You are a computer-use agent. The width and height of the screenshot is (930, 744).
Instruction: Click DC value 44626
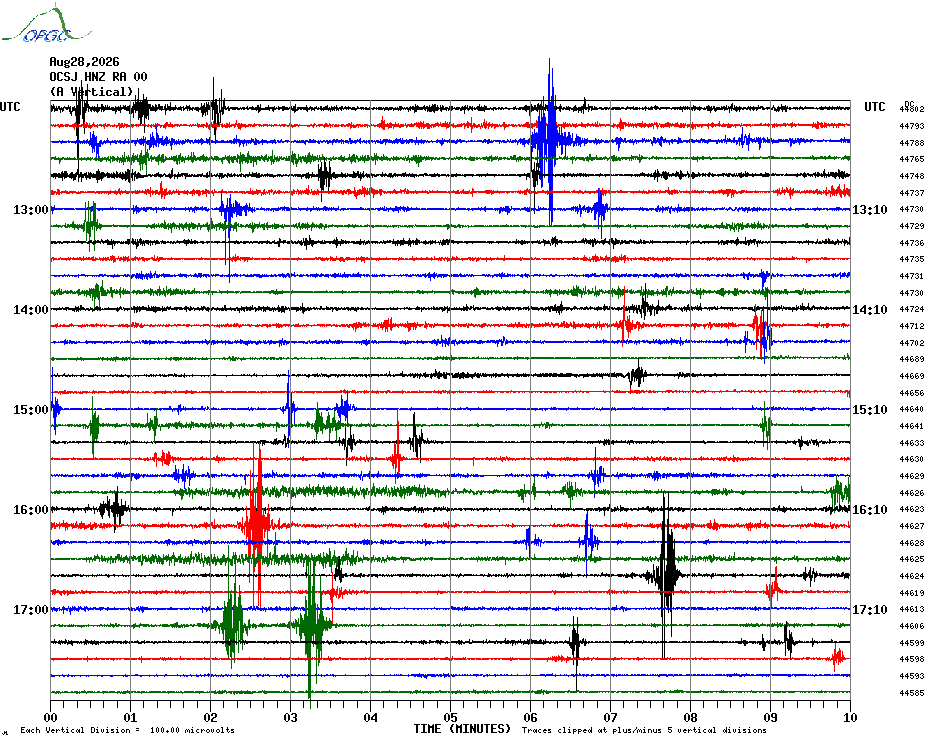[912, 493]
